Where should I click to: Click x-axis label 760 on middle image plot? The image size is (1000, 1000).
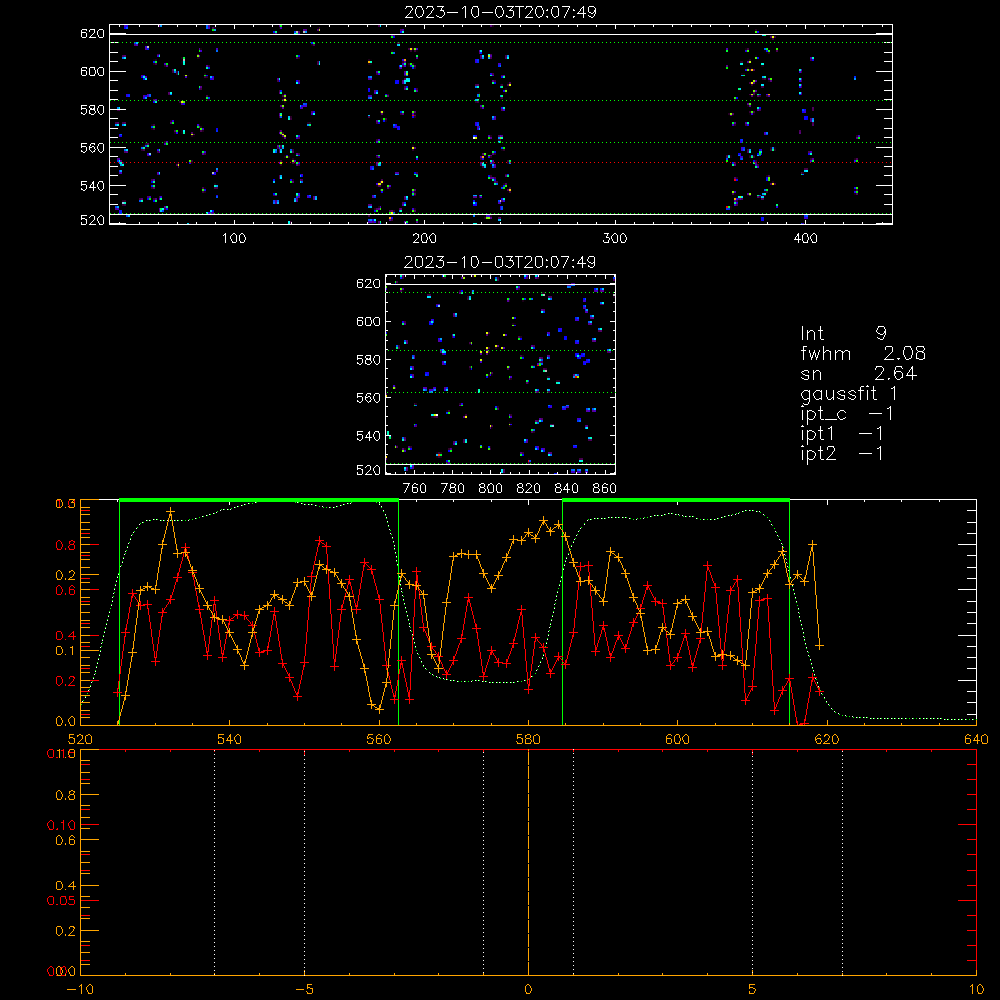(415, 489)
